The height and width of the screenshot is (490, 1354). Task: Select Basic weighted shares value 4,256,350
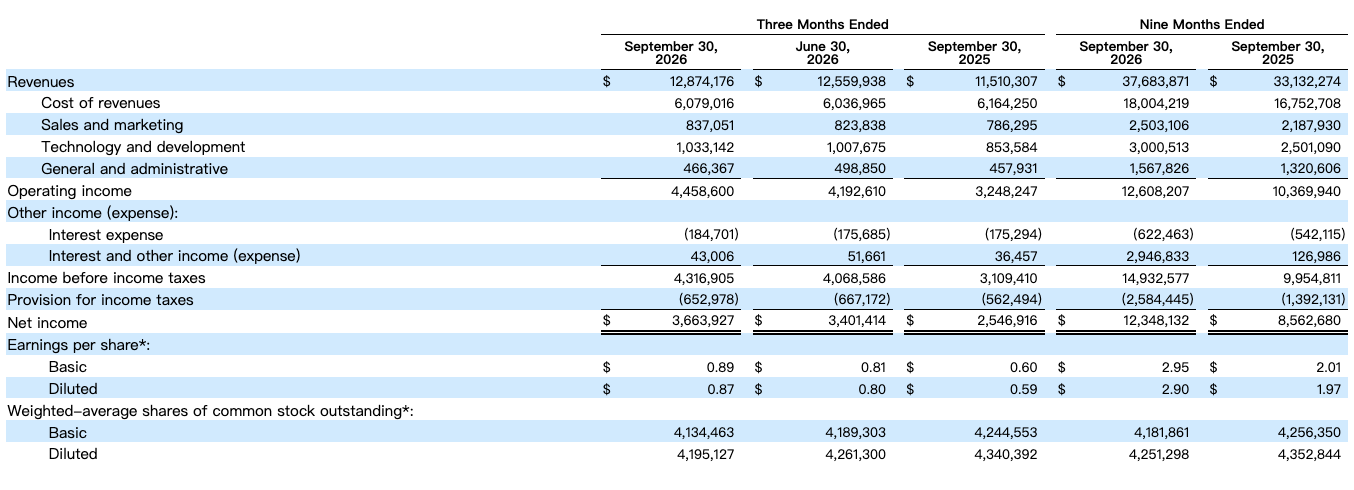point(1309,433)
